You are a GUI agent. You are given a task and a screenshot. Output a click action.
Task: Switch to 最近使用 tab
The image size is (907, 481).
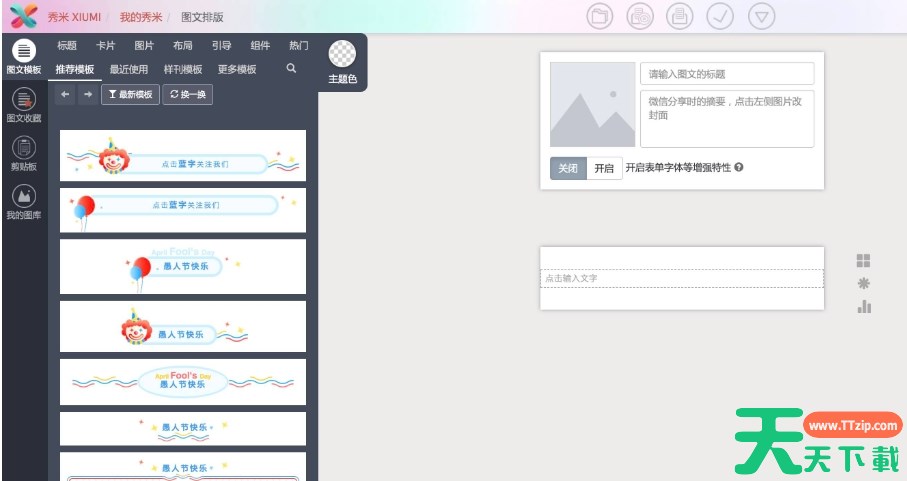point(129,69)
